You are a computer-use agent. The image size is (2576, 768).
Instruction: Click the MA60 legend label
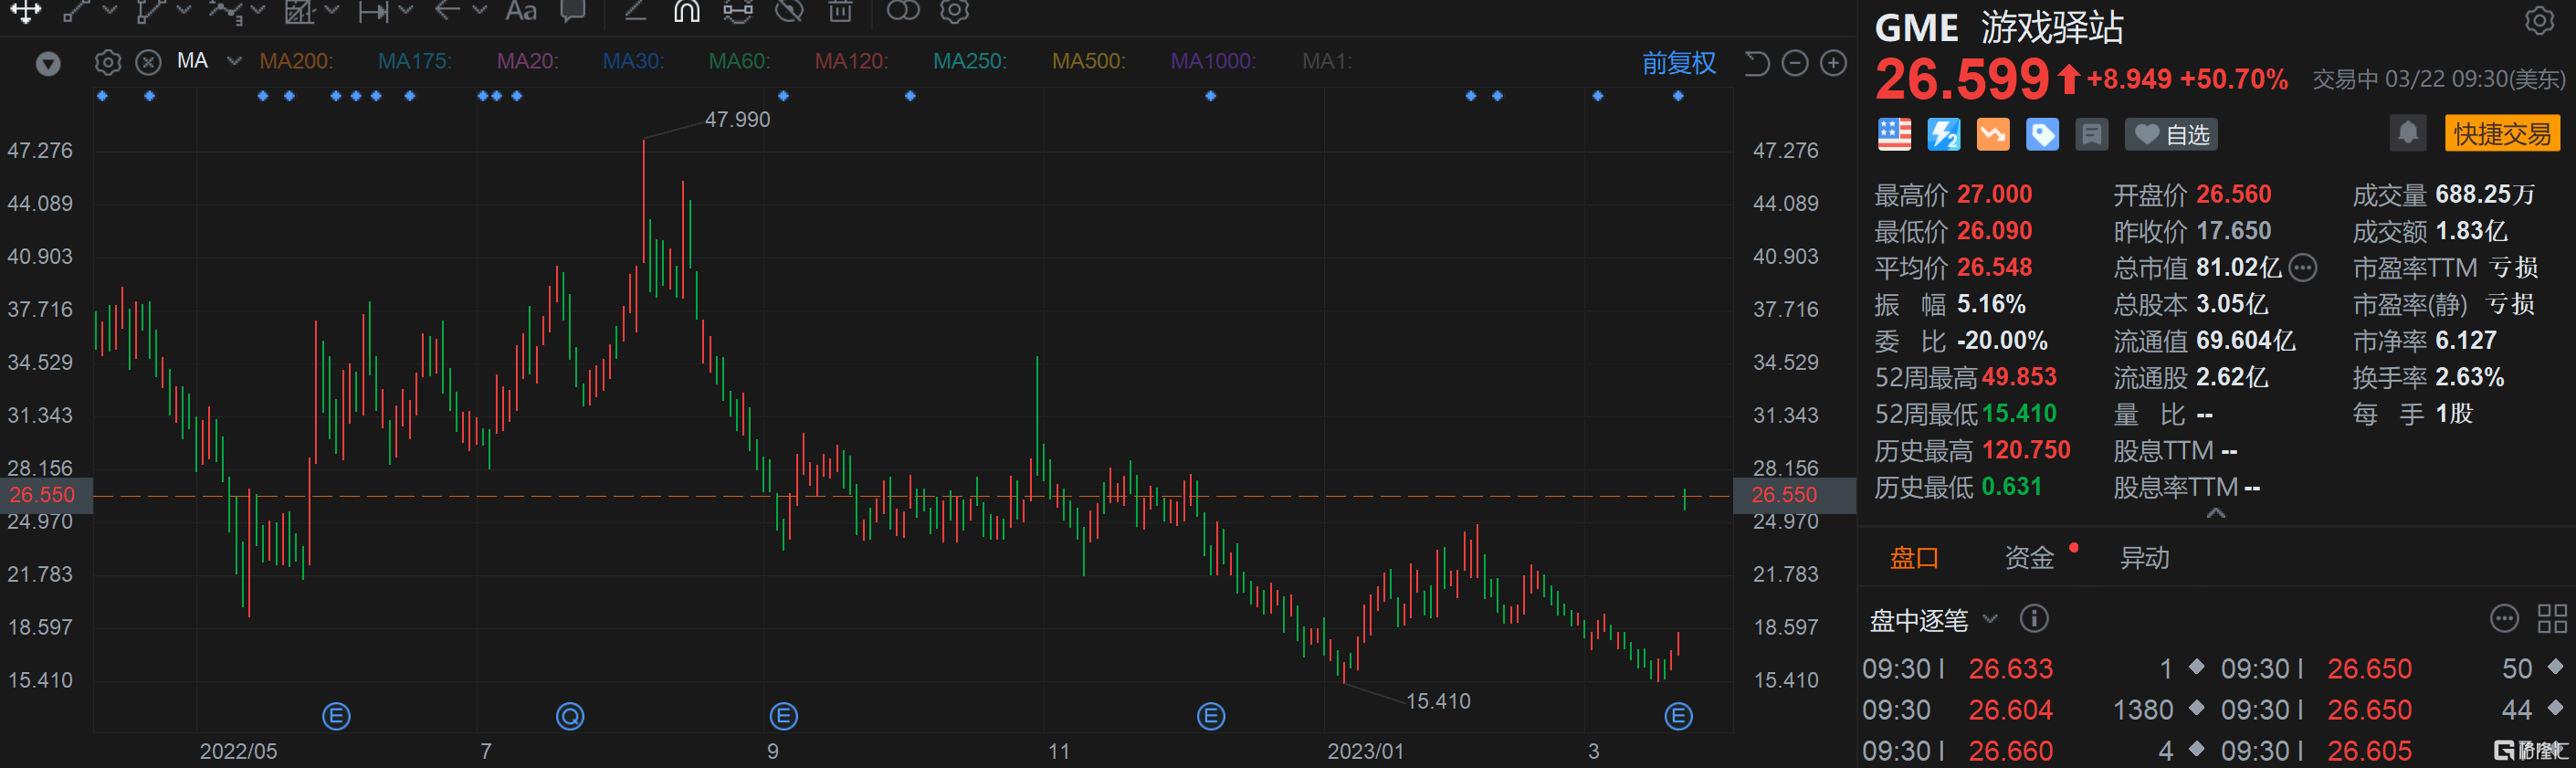point(739,61)
